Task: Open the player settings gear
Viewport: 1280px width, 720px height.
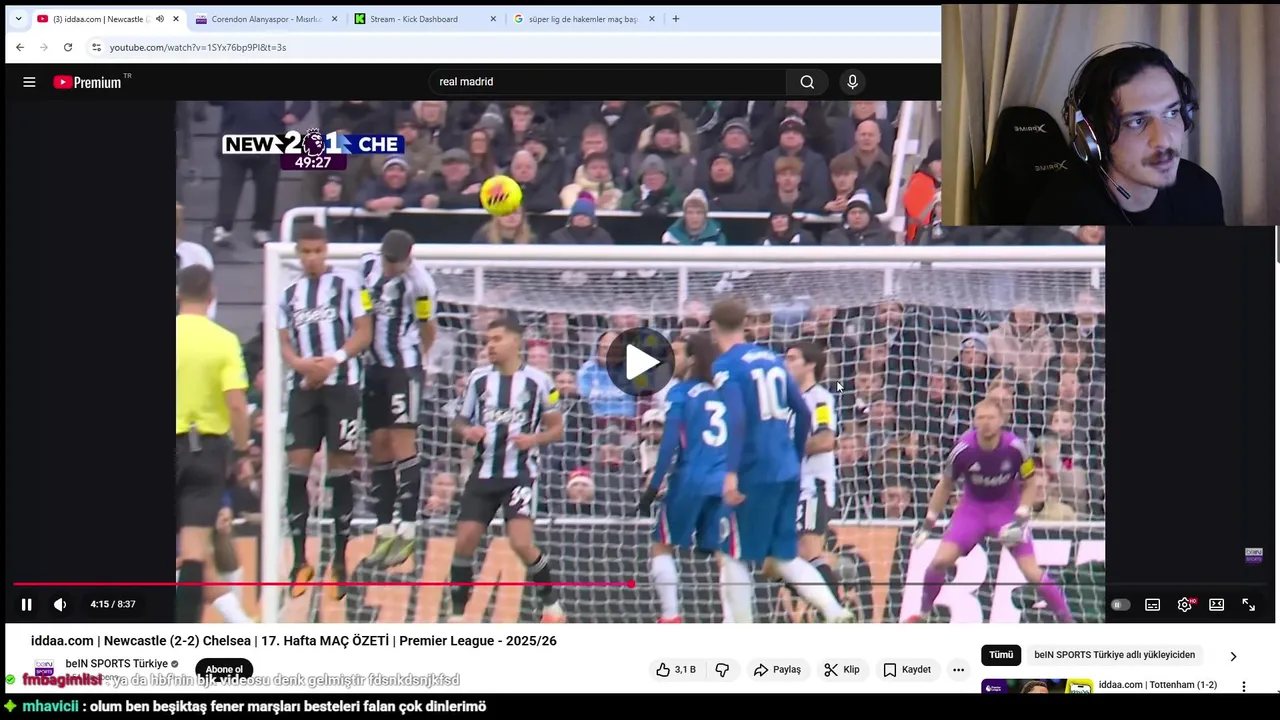Action: 1185,604
